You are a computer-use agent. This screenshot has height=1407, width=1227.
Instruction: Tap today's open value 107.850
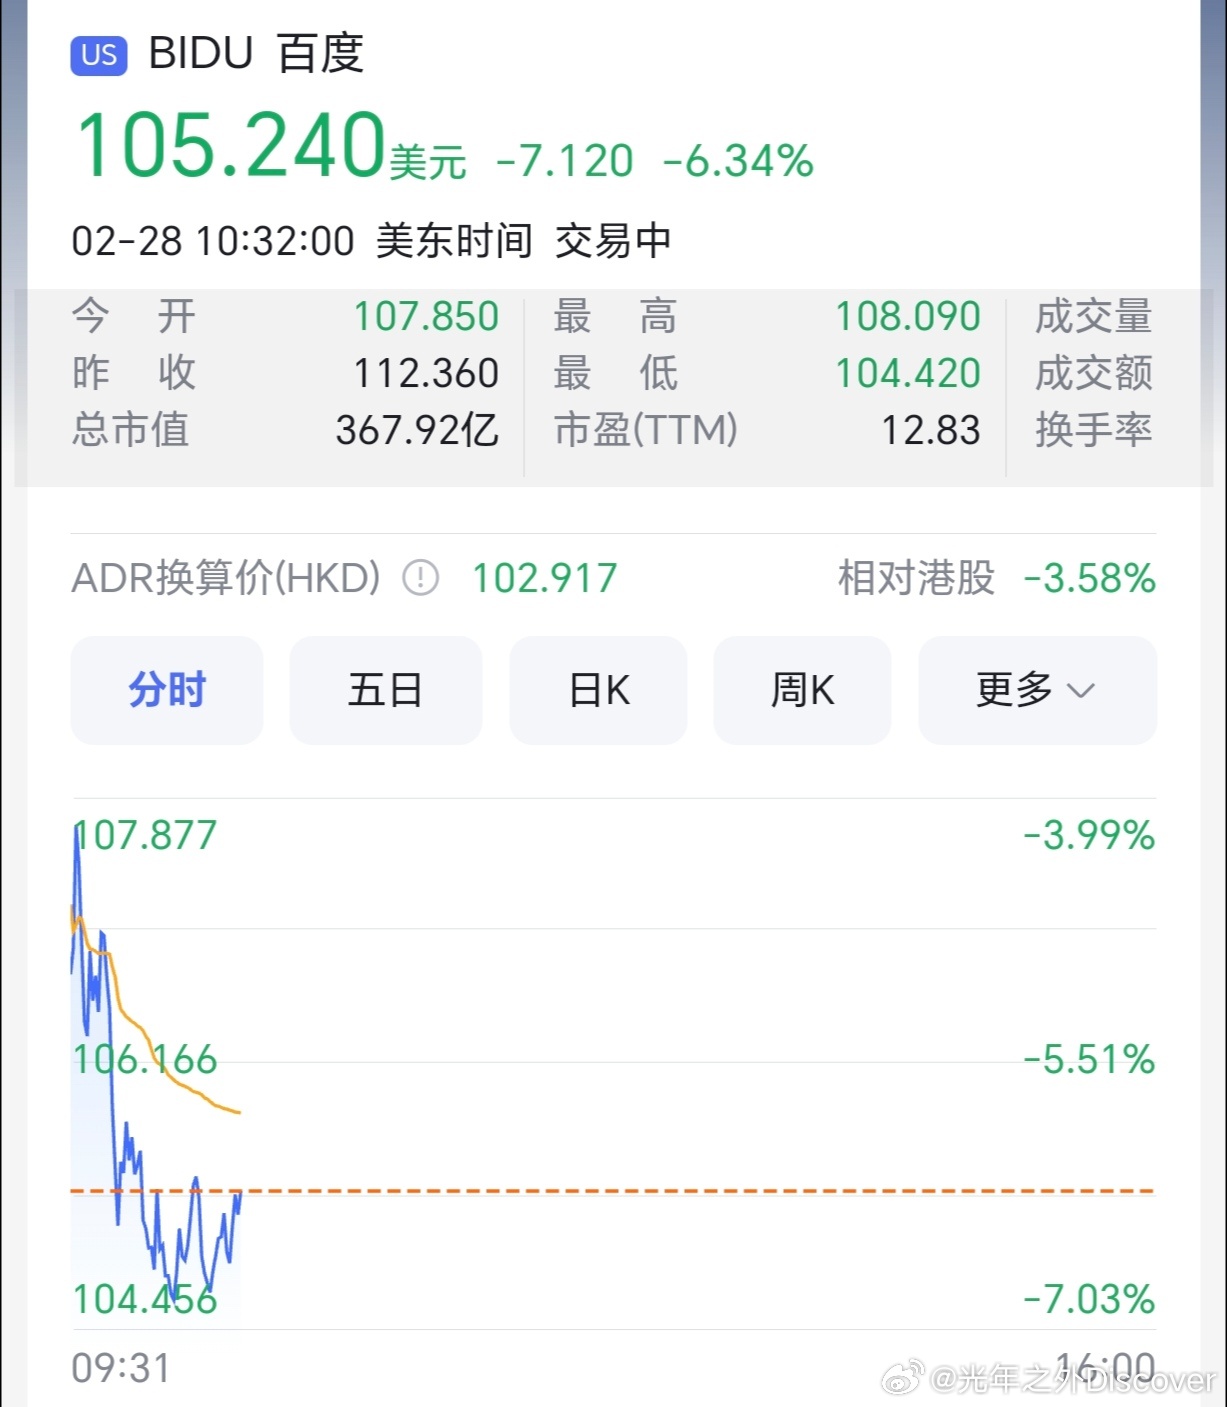(426, 317)
